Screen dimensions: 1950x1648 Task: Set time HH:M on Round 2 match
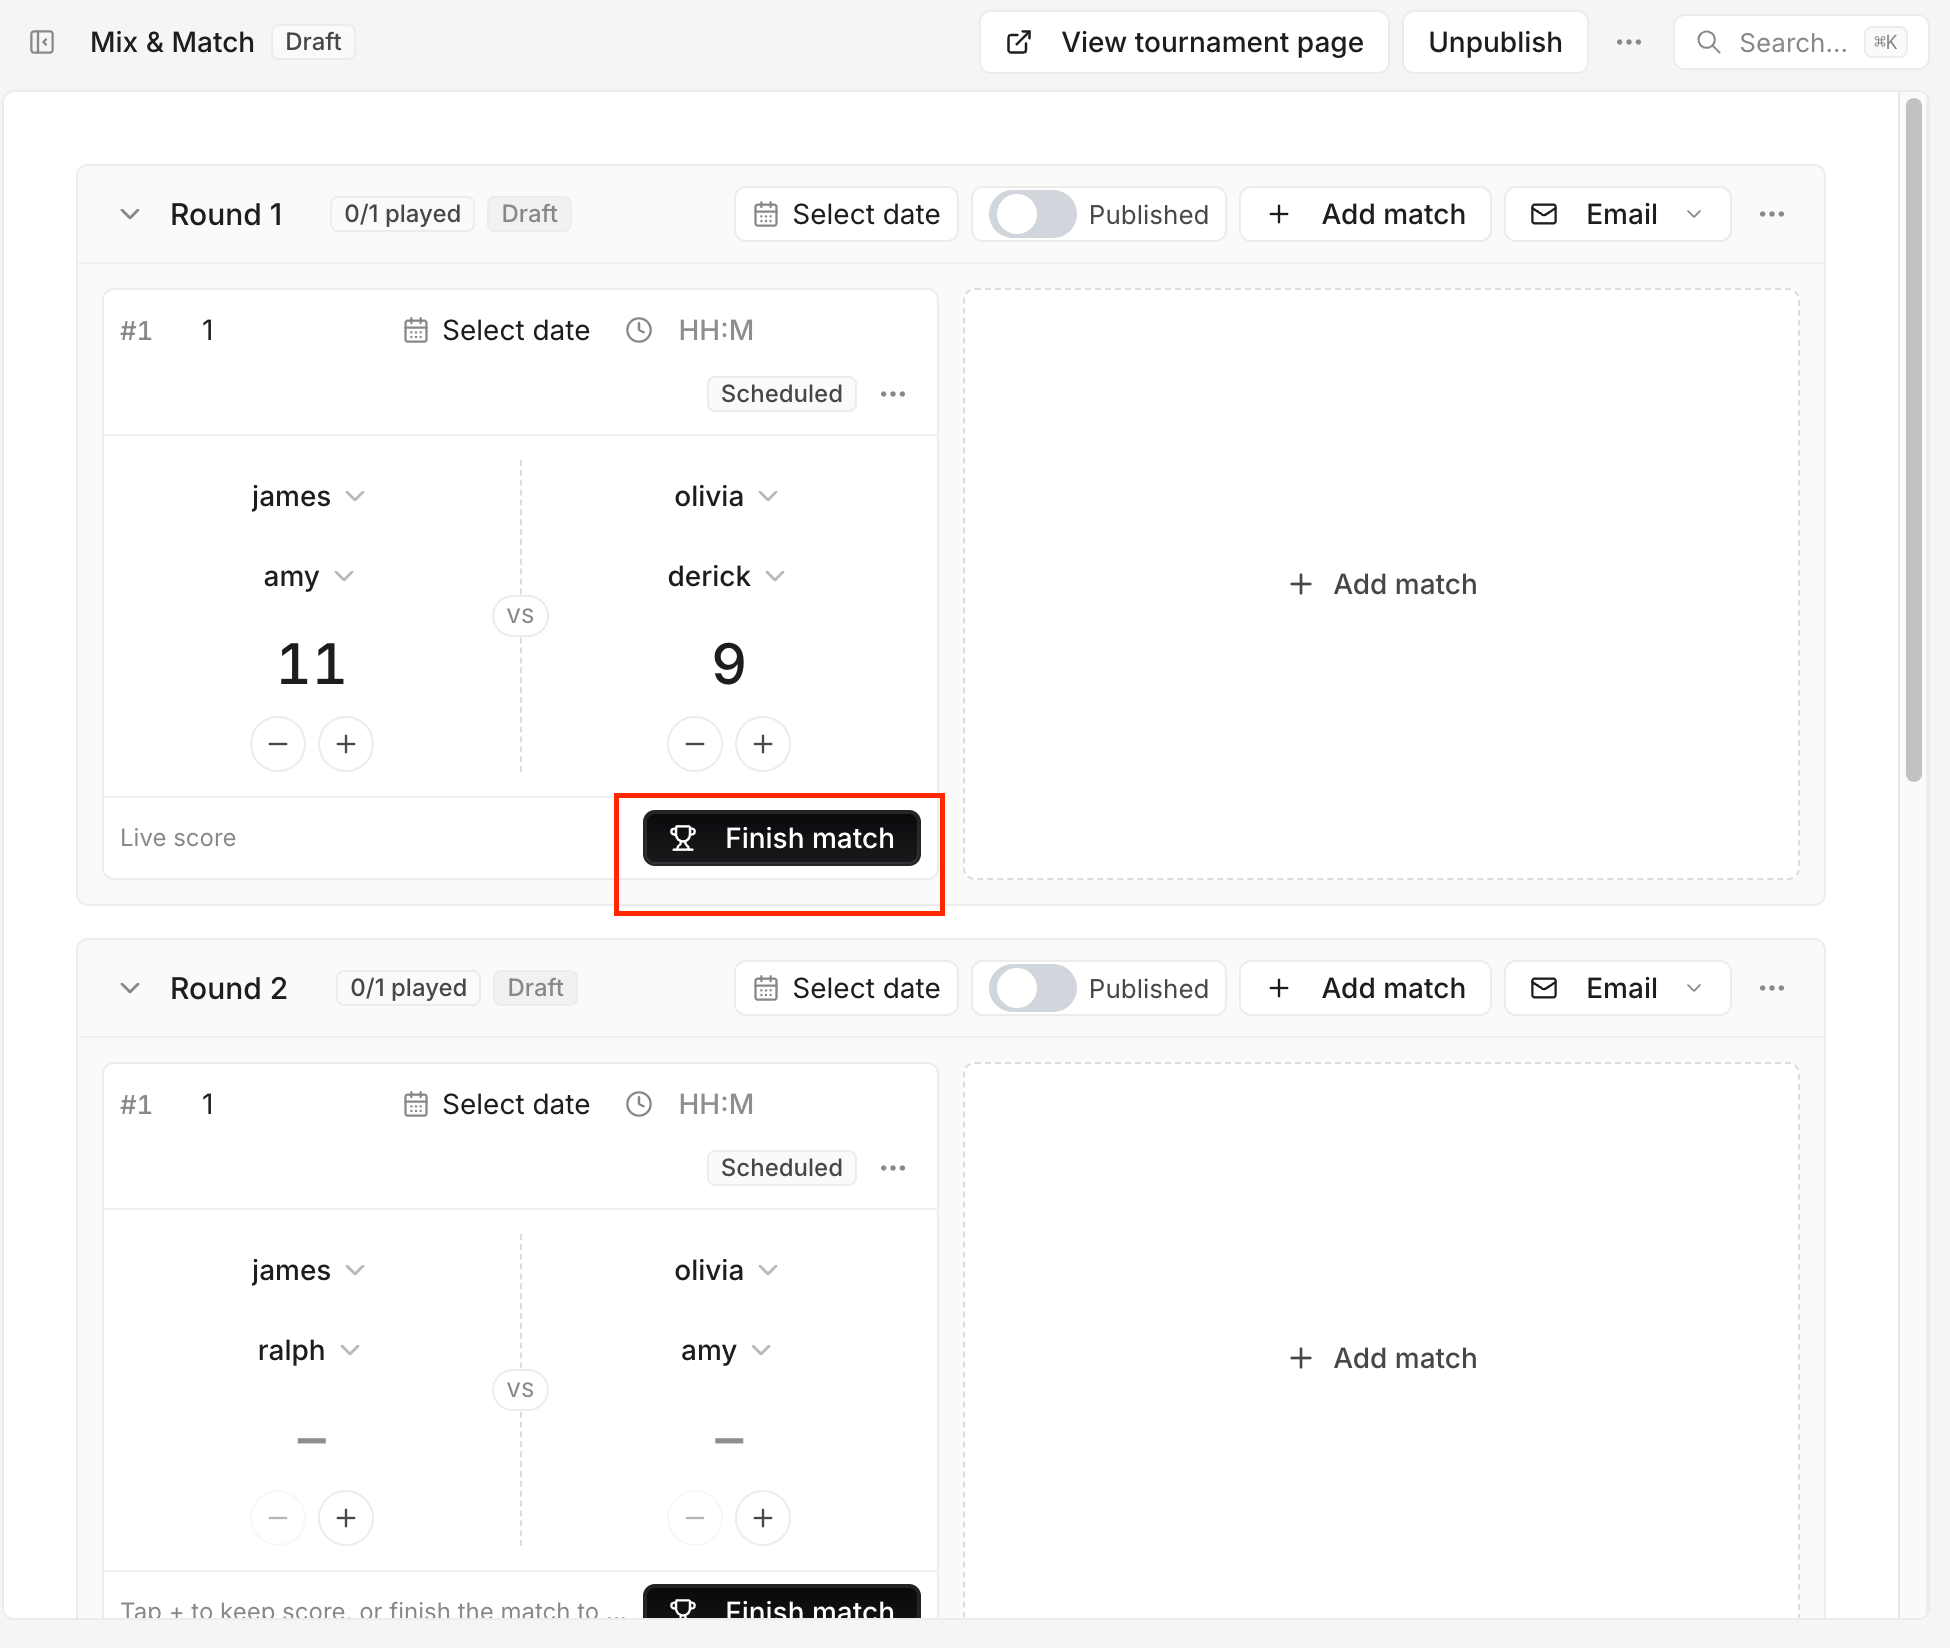point(716,1104)
